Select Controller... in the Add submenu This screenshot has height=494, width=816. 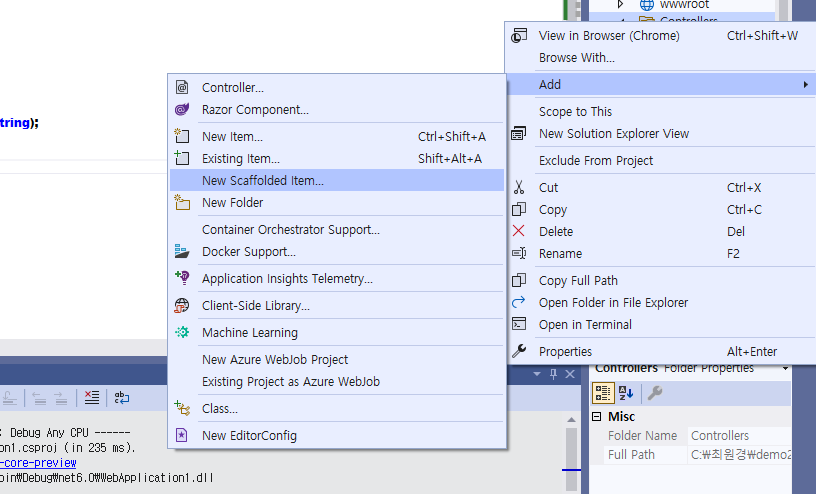tap(337, 87)
